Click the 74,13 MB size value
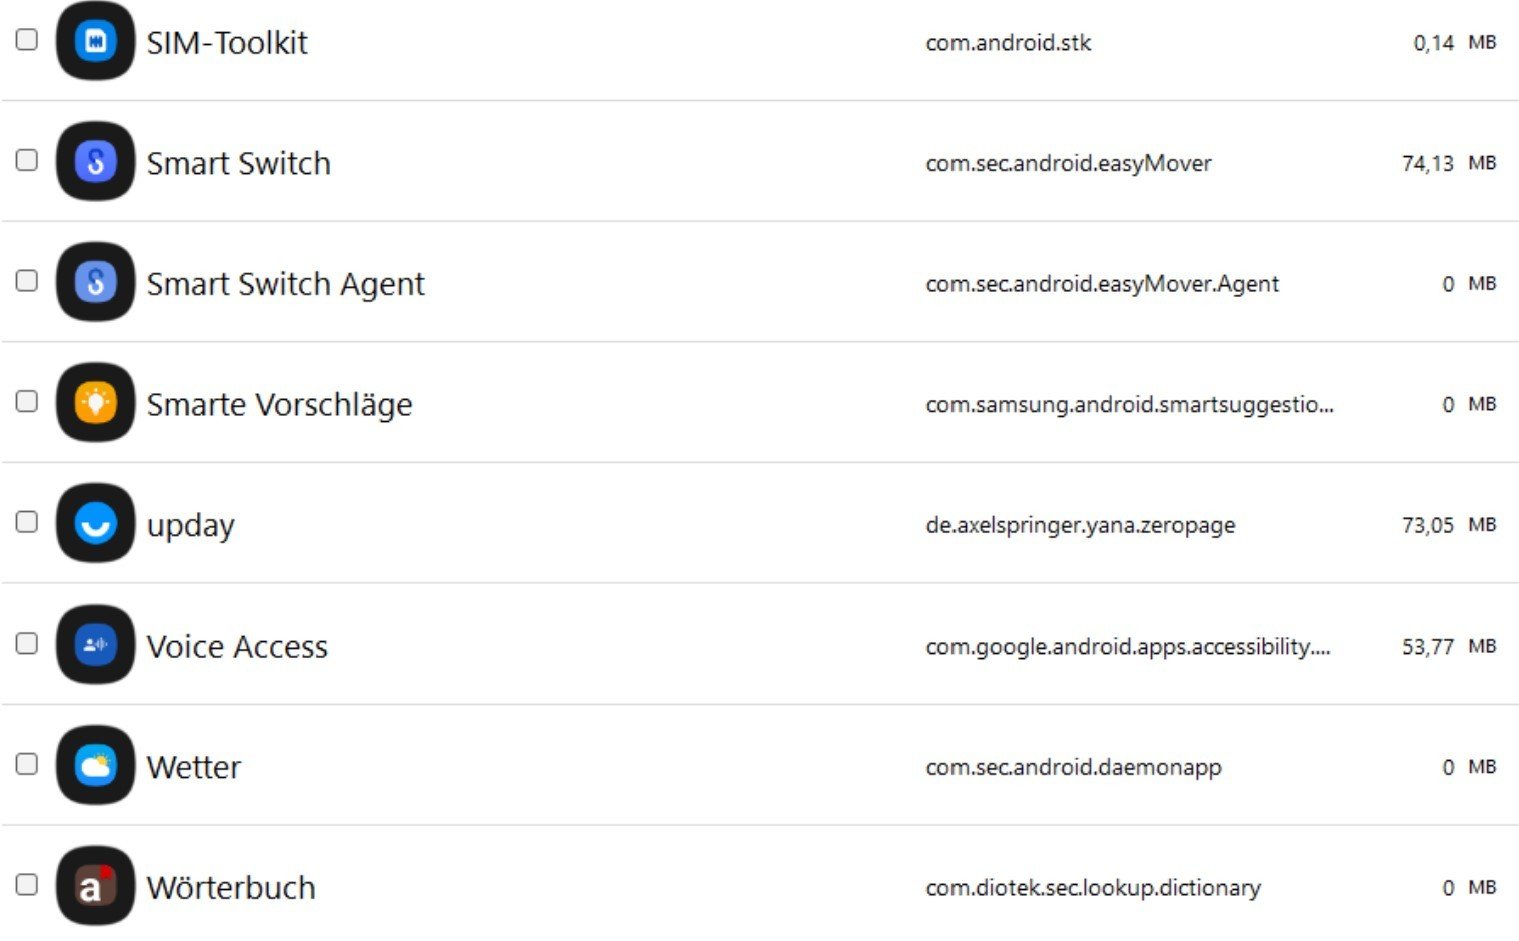 coord(1448,163)
